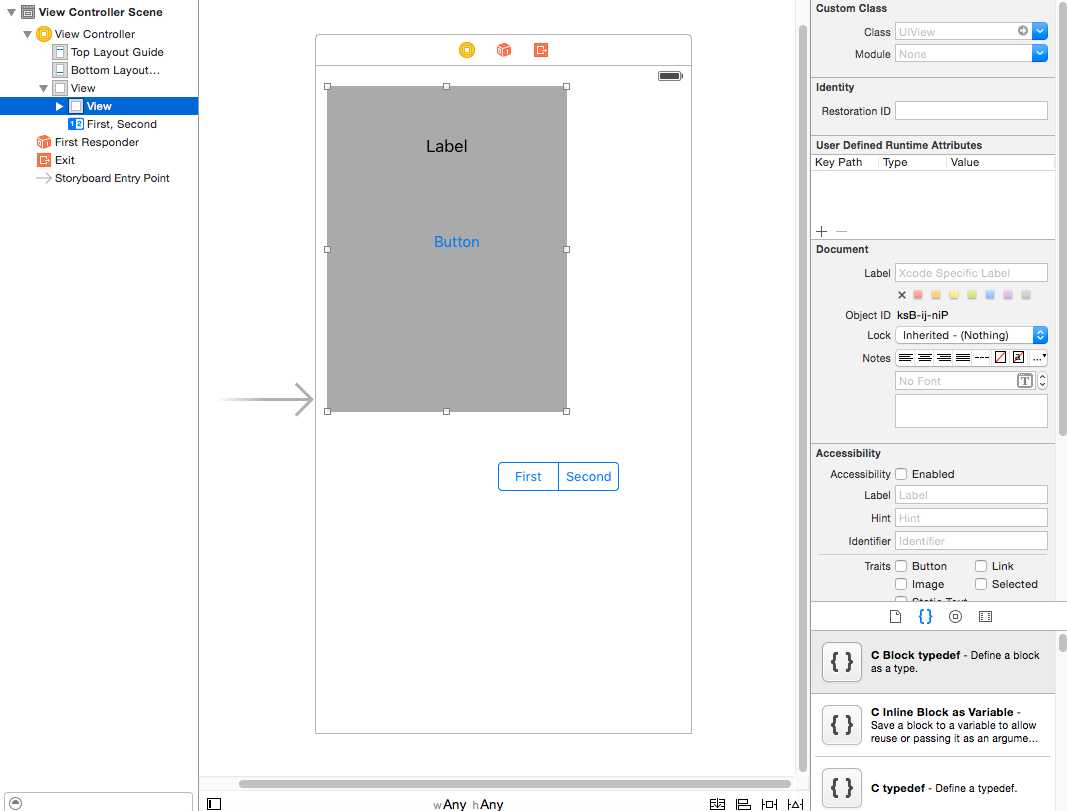Select First Responder in outline
Image resolution: width=1067 pixels, height=811 pixels.
(97, 142)
